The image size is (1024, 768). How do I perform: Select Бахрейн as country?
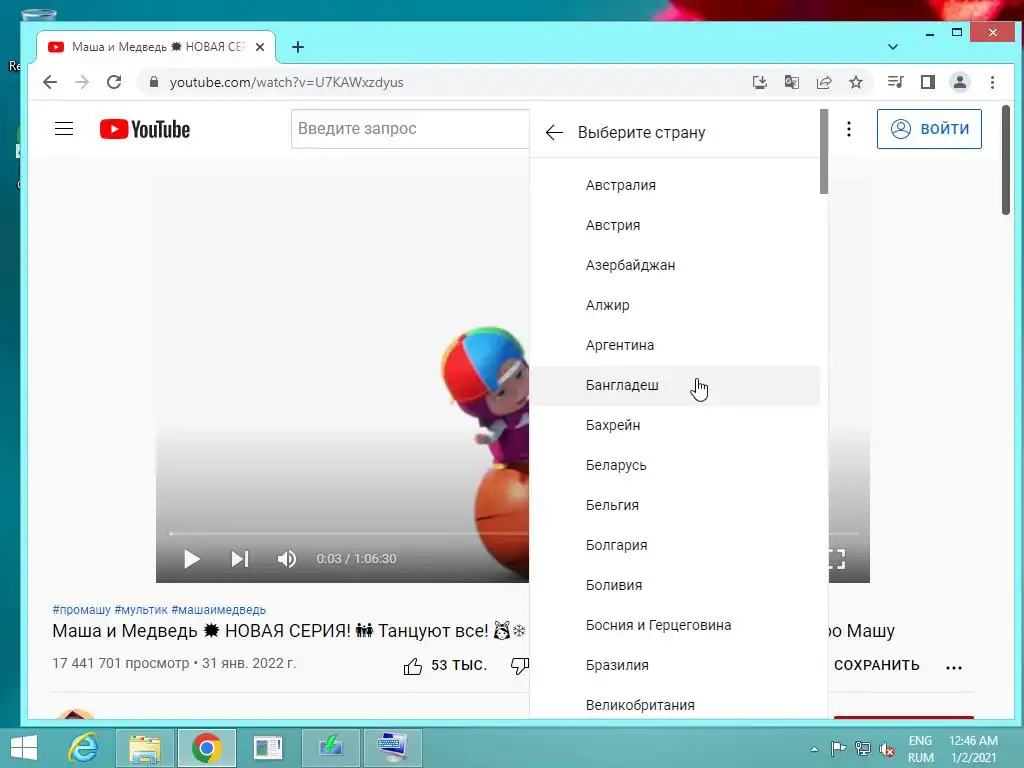click(675, 425)
